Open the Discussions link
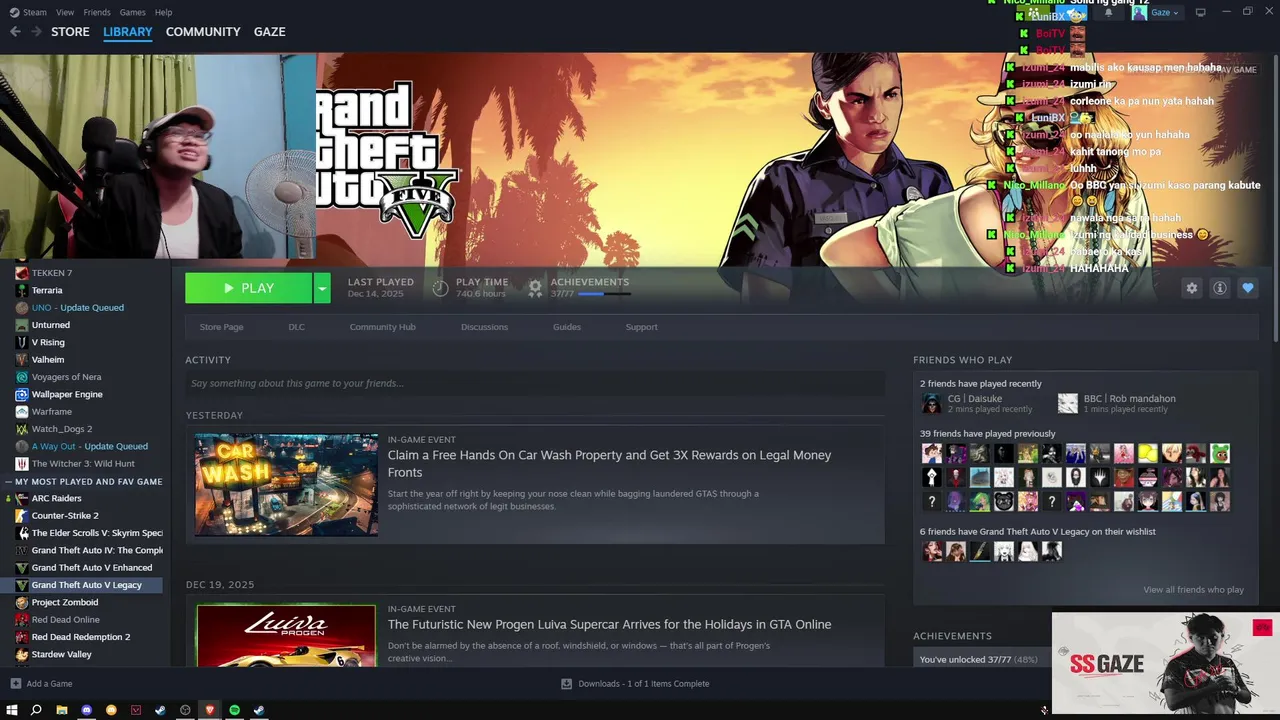1280x720 pixels. tap(484, 327)
